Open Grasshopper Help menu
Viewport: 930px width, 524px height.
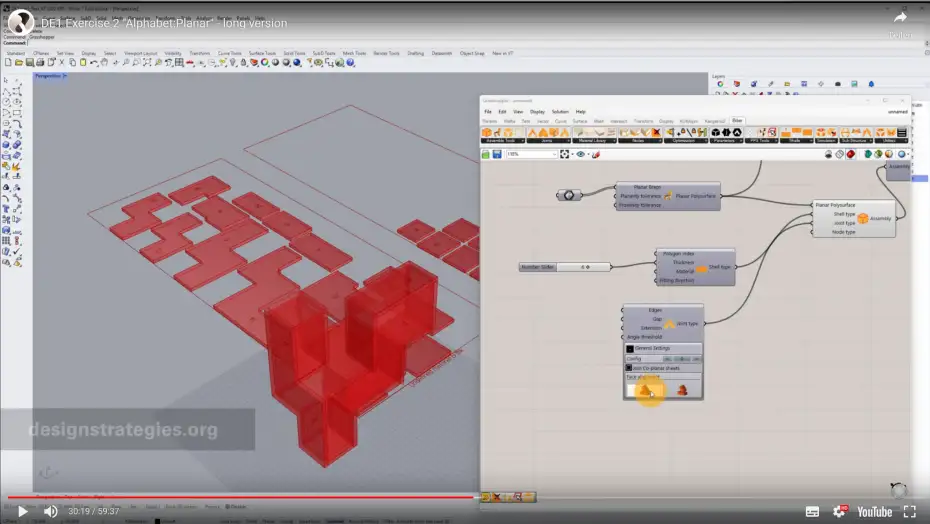point(581,112)
